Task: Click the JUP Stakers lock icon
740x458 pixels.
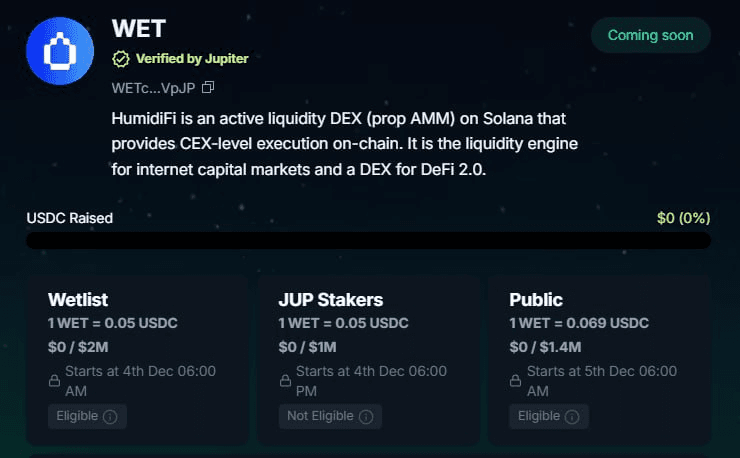Action: 285,380
